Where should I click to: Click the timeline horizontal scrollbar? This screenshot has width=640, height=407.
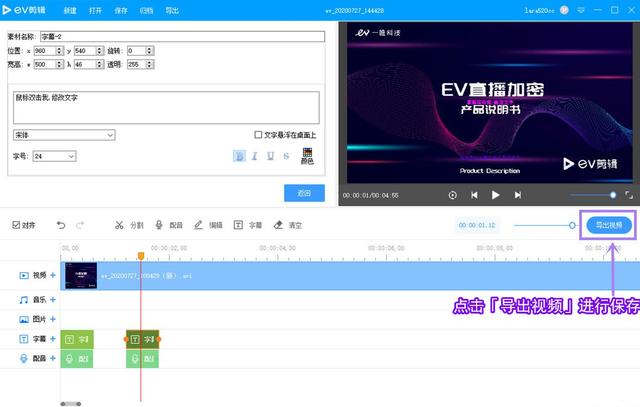[71, 404]
